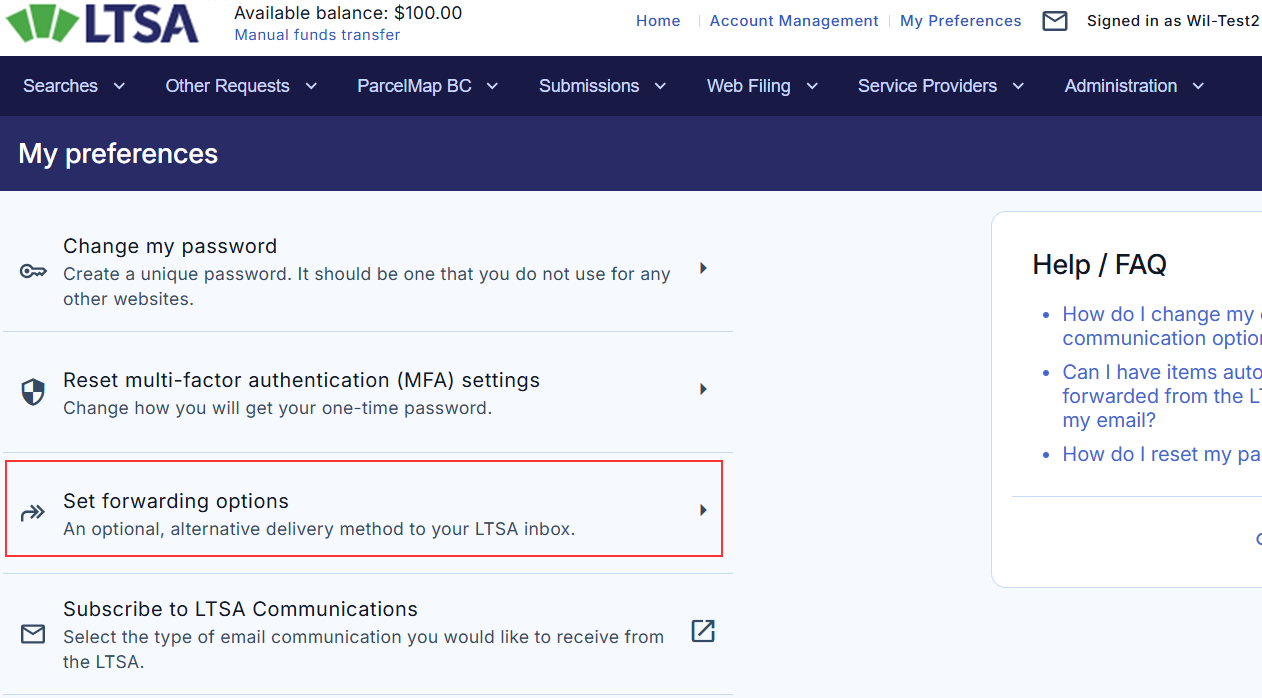Open the ParcelMap BC dropdown menu
1262x698 pixels.
427,86
